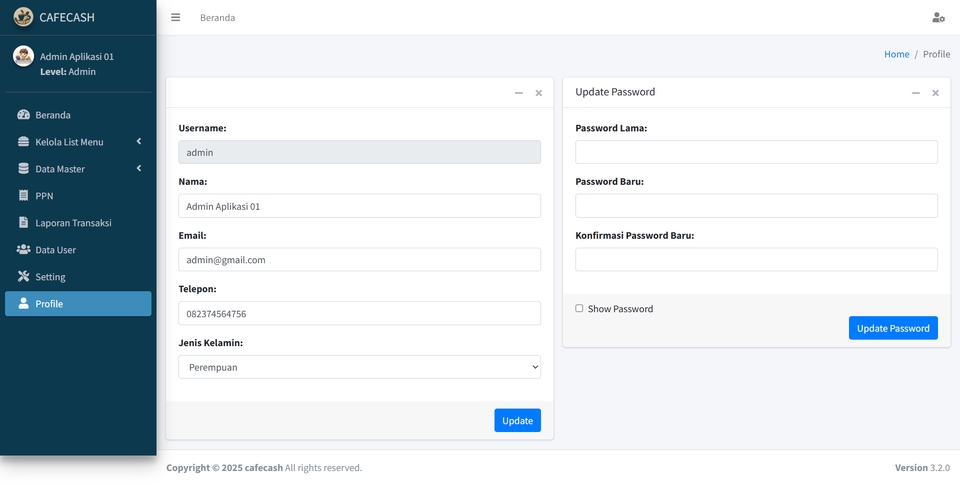Click the 'Version 3.2.0' footer text
Screen dimensions: 960x485
pos(922,467)
